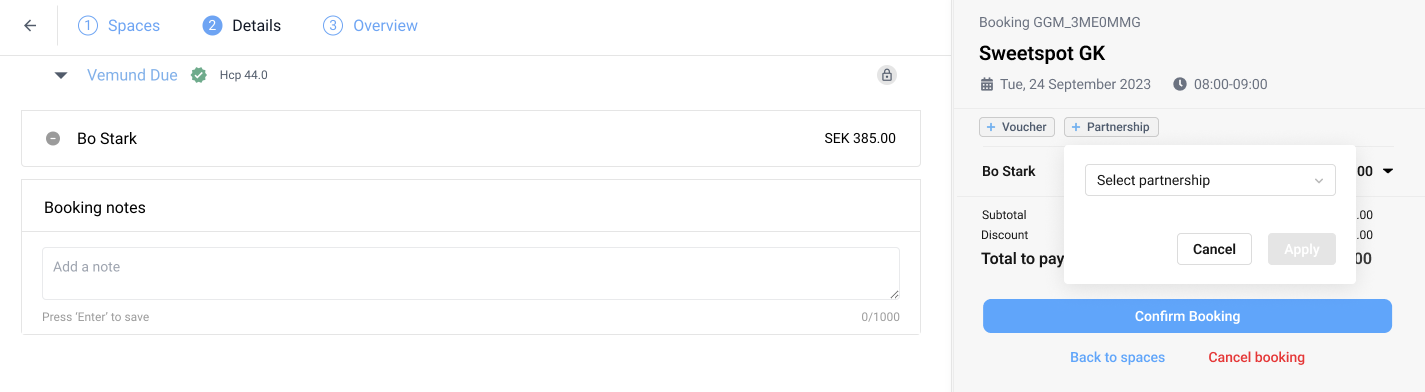
Task: Go to the Overview step
Action: (371, 26)
